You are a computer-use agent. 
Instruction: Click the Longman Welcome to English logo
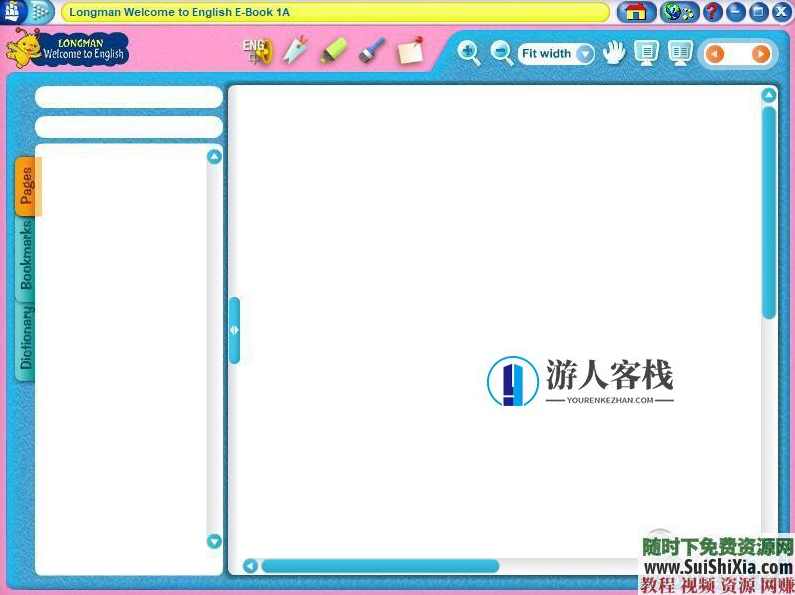coord(68,49)
